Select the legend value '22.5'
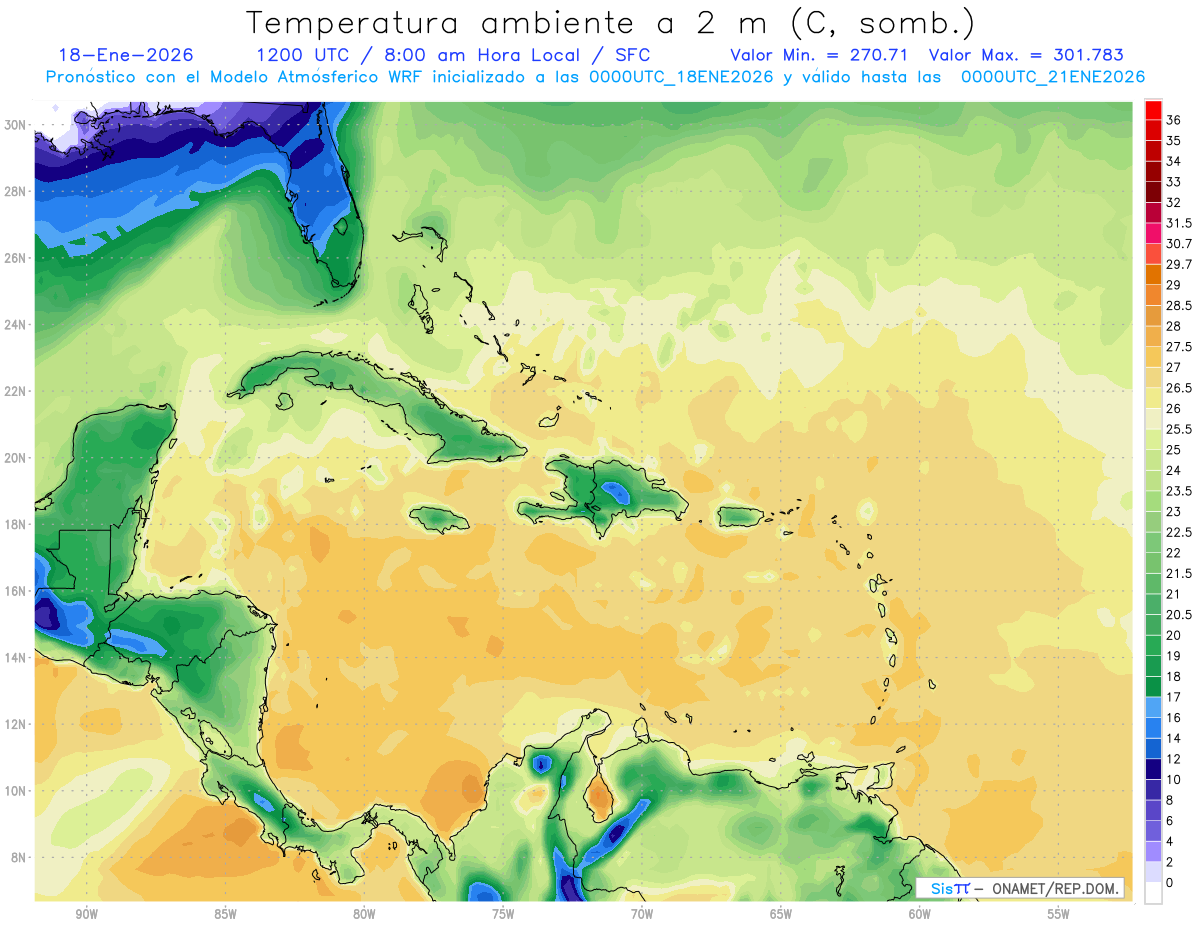Image resolution: width=1200 pixels, height=927 pixels. pos(1179,532)
